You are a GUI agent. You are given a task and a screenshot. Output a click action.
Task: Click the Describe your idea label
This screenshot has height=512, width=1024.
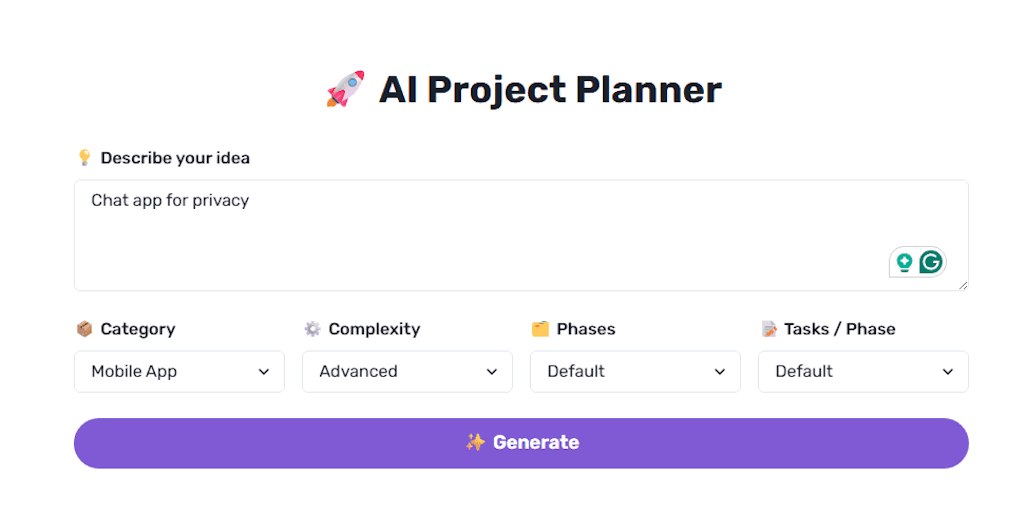click(x=175, y=158)
